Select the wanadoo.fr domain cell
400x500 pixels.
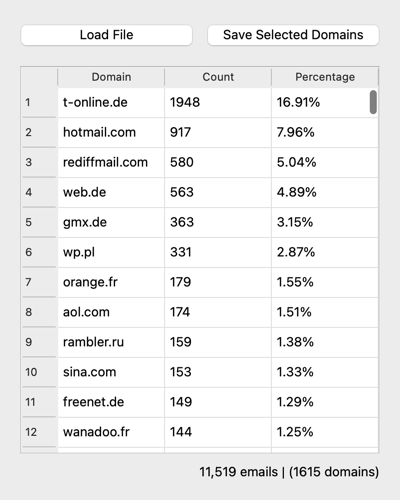tap(111, 432)
